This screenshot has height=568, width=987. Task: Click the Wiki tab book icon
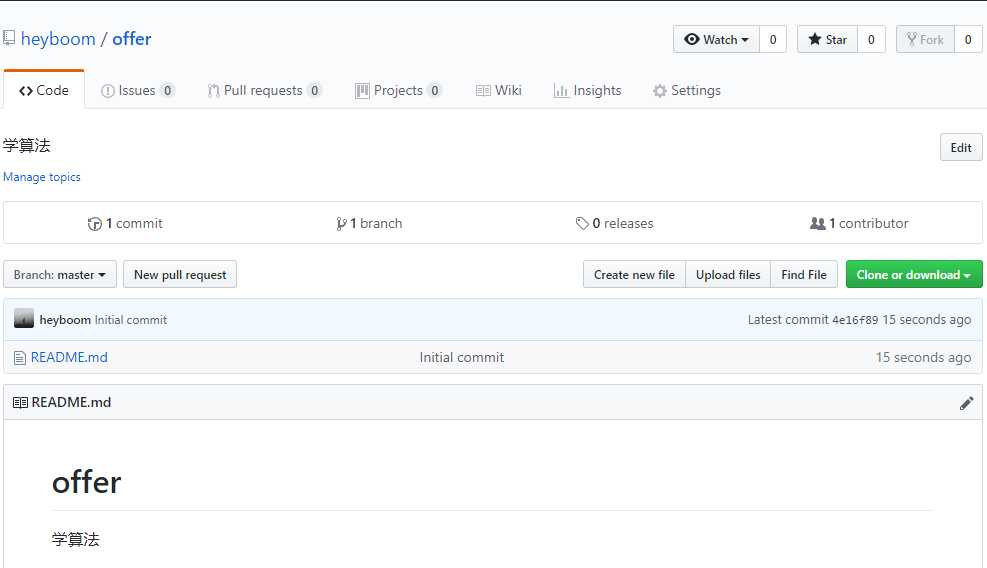(483, 91)
